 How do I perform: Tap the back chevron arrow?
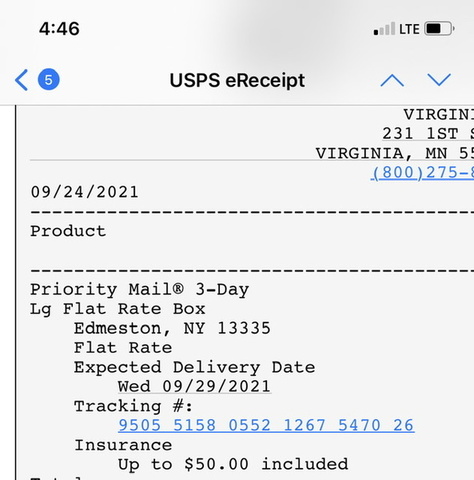[x=21, y=80]
